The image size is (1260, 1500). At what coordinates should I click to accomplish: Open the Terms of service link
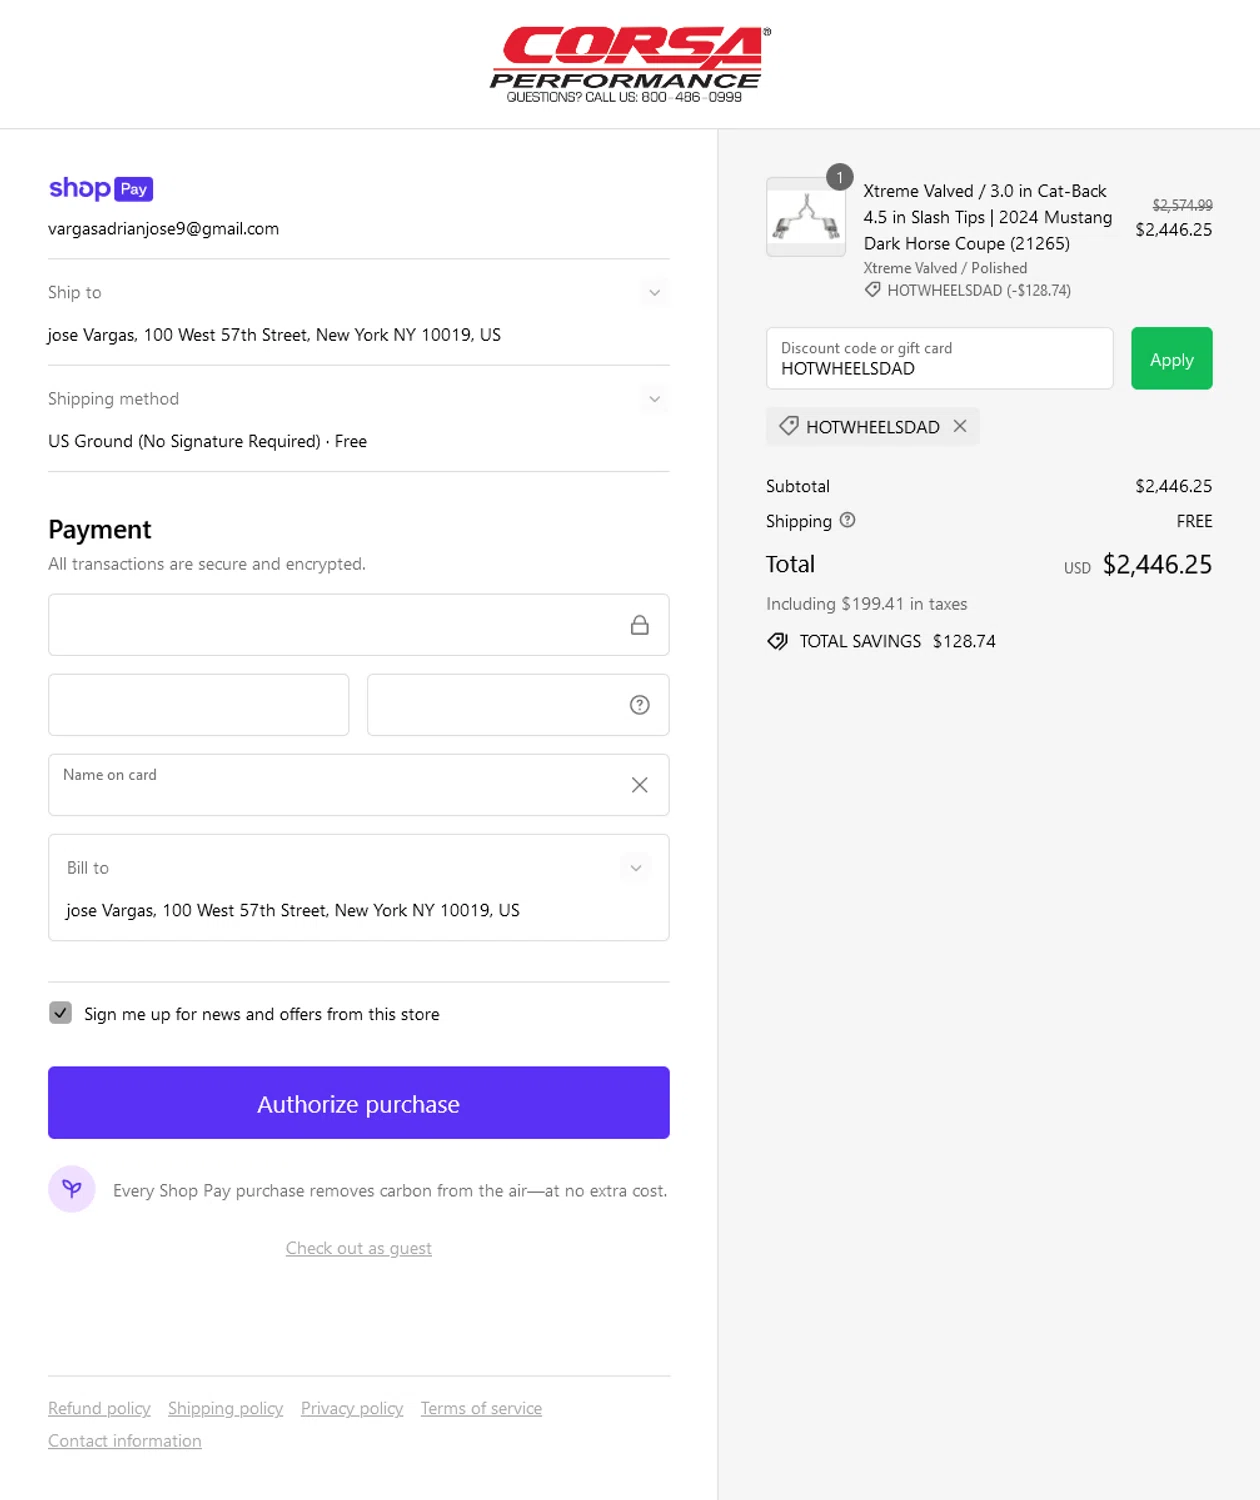point(481,1408)
